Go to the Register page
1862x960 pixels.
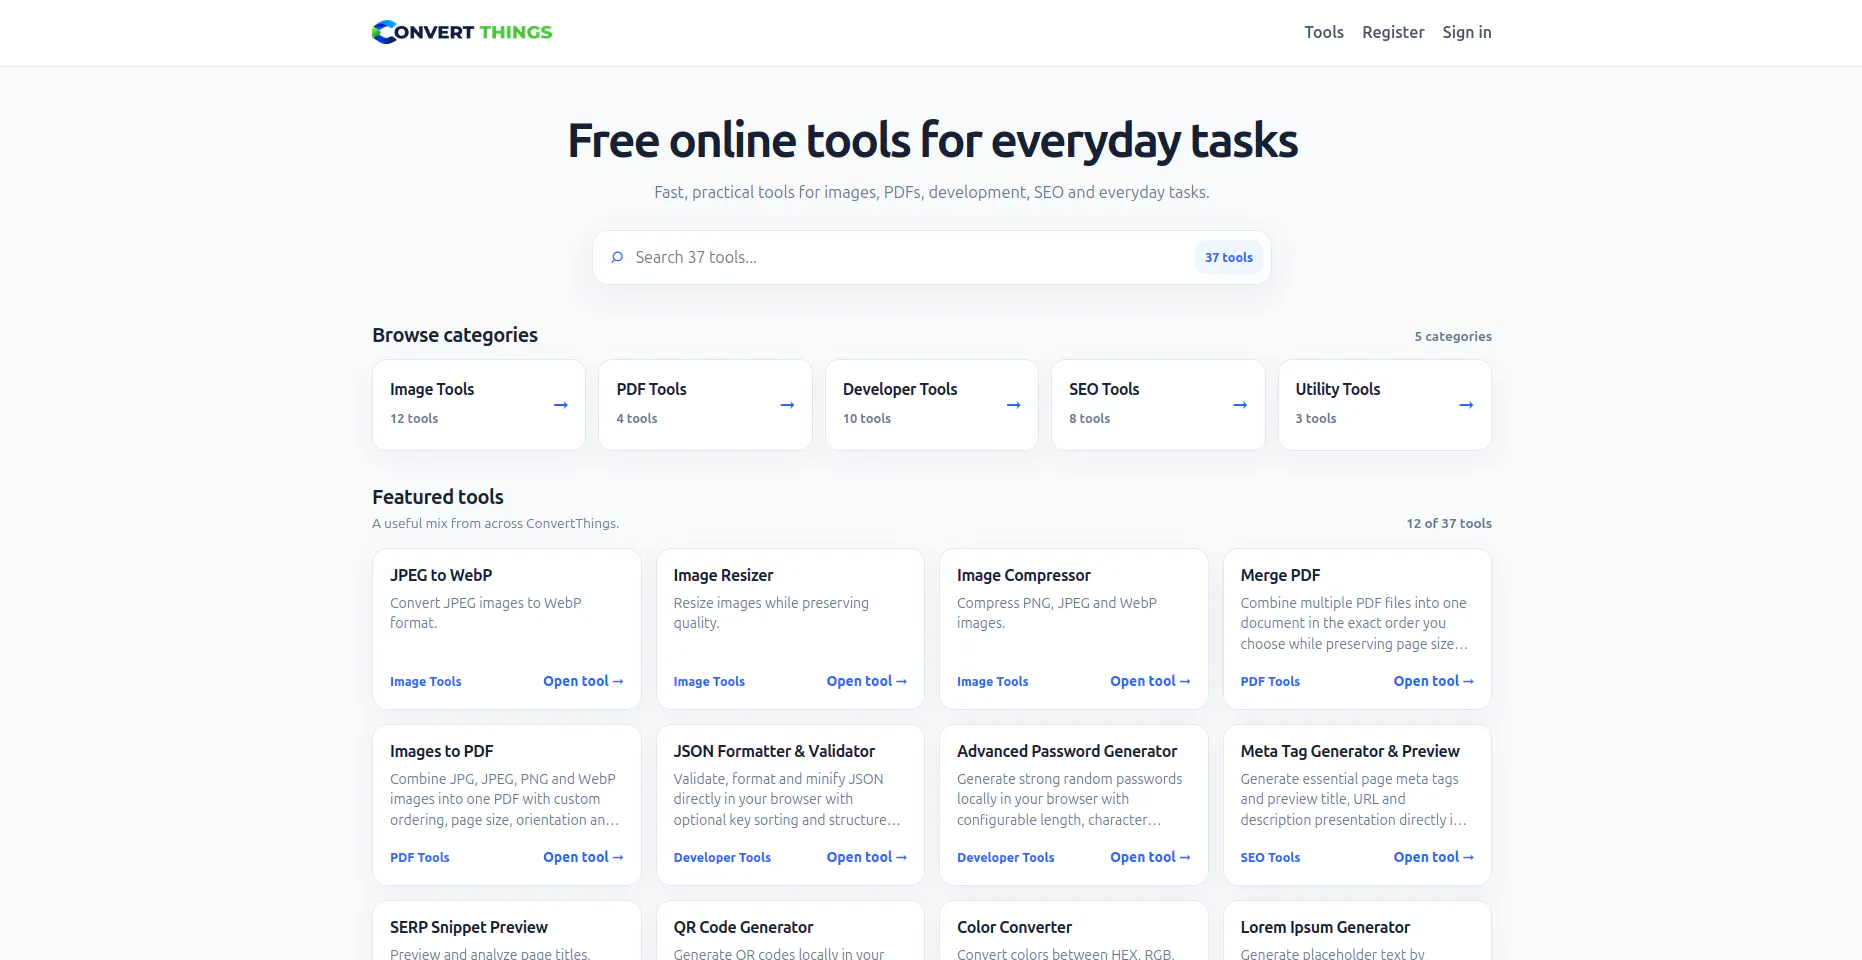[x=1393, y=32]
